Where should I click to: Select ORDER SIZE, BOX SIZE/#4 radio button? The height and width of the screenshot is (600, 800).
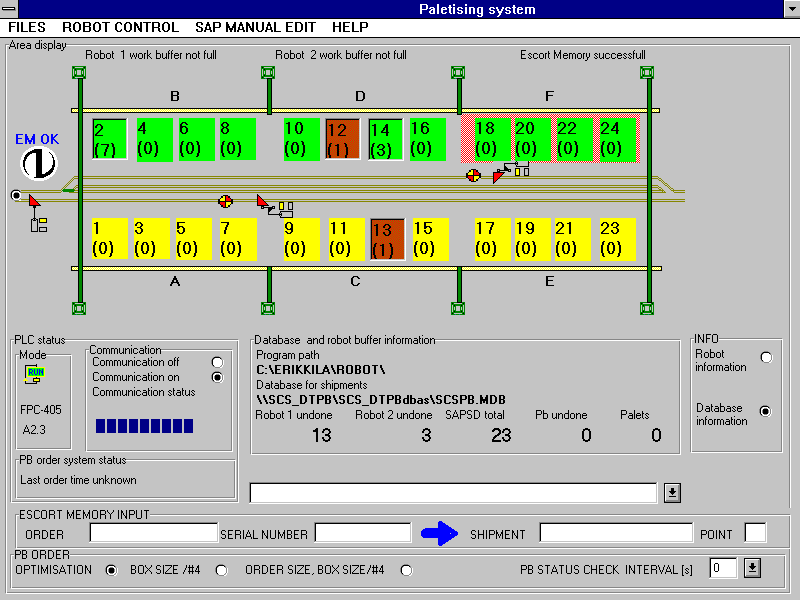point(406,570)
